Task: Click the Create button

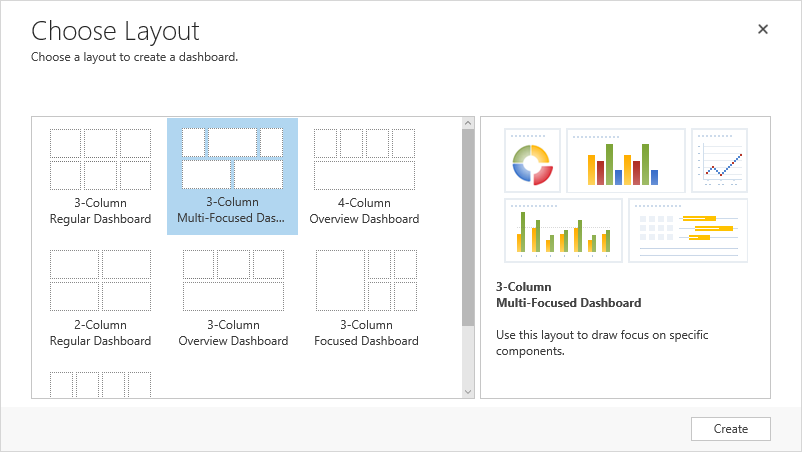Action: (x=730, y=429)
